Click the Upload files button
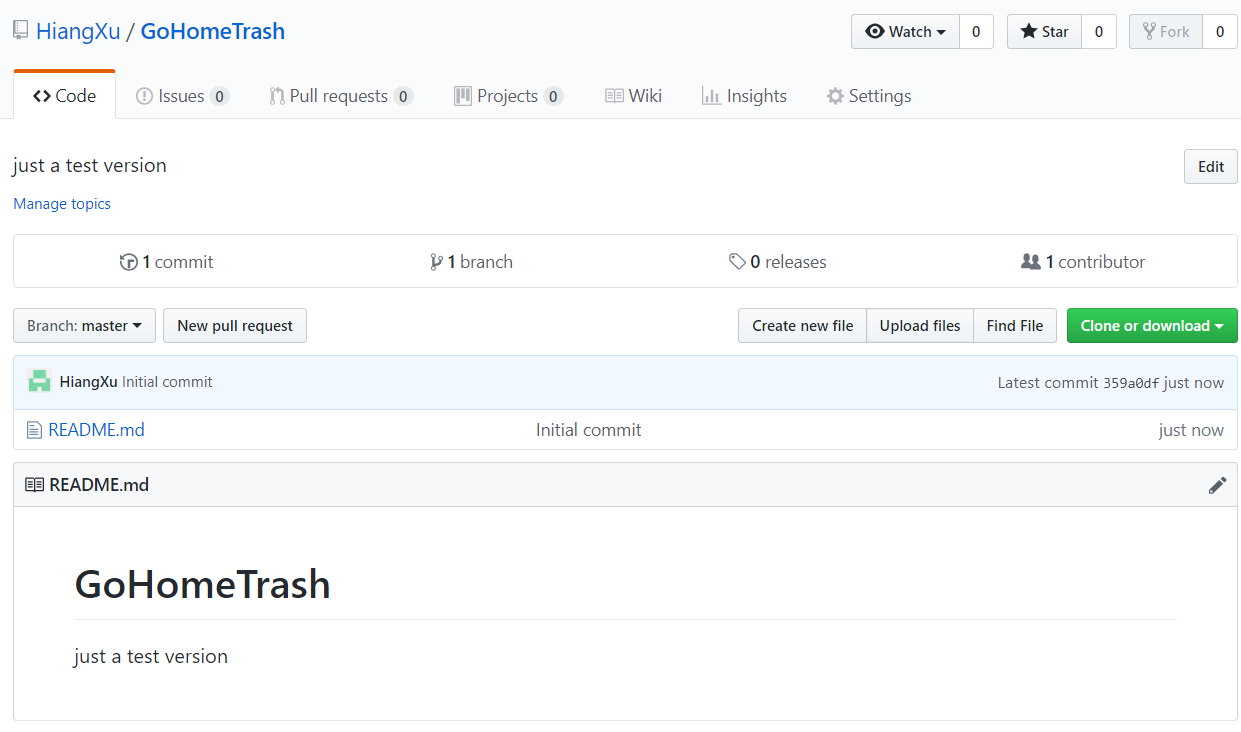Image resolution: width=1241 pixels, height=732 pixels. pos(920,326)
